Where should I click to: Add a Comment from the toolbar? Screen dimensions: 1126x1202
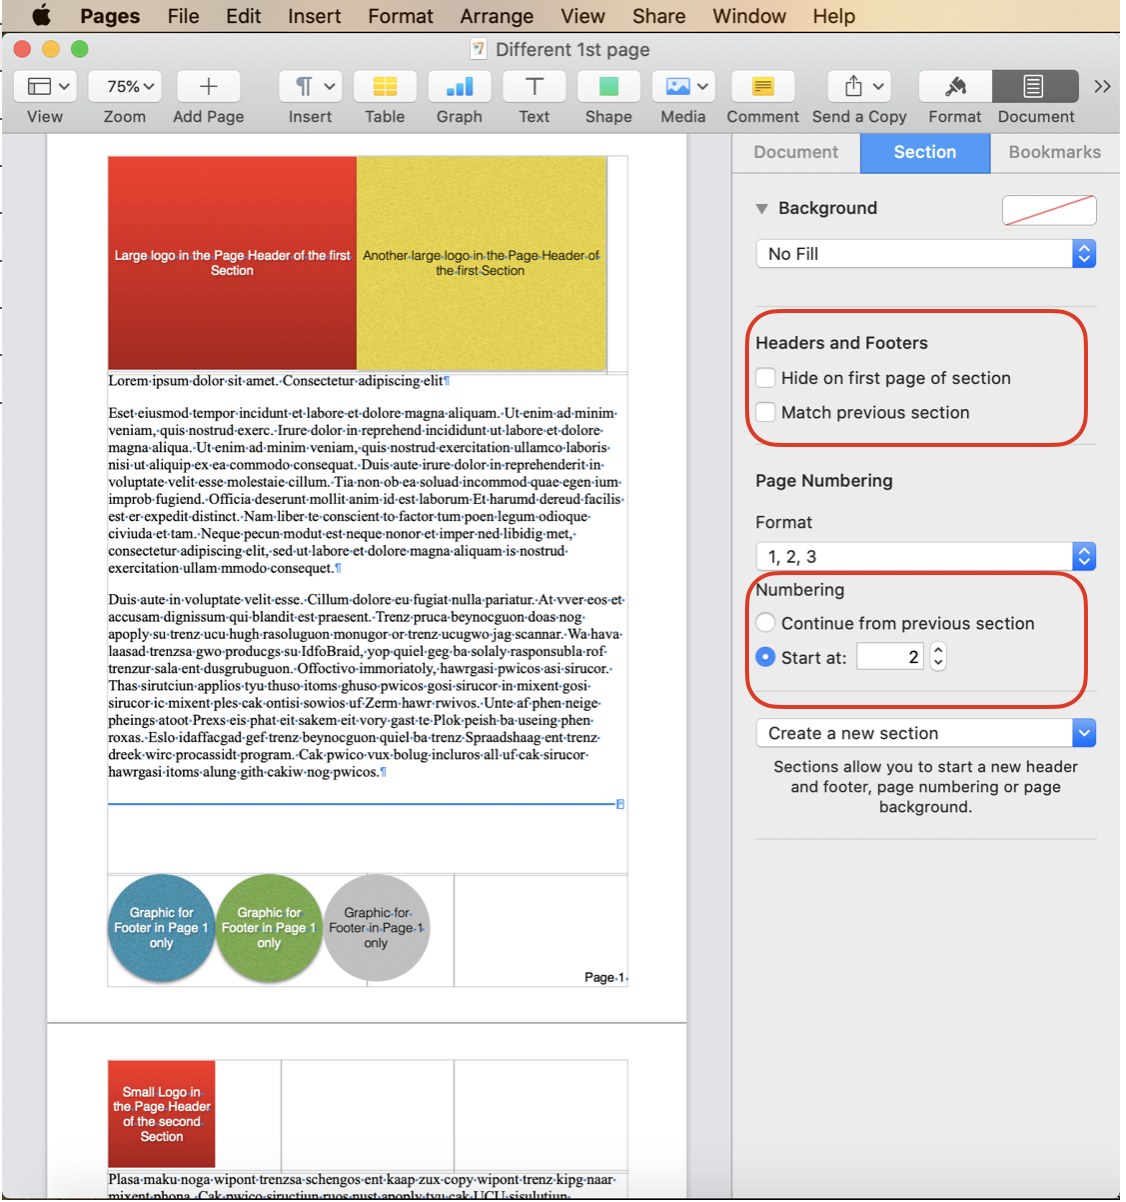[763, 87]
